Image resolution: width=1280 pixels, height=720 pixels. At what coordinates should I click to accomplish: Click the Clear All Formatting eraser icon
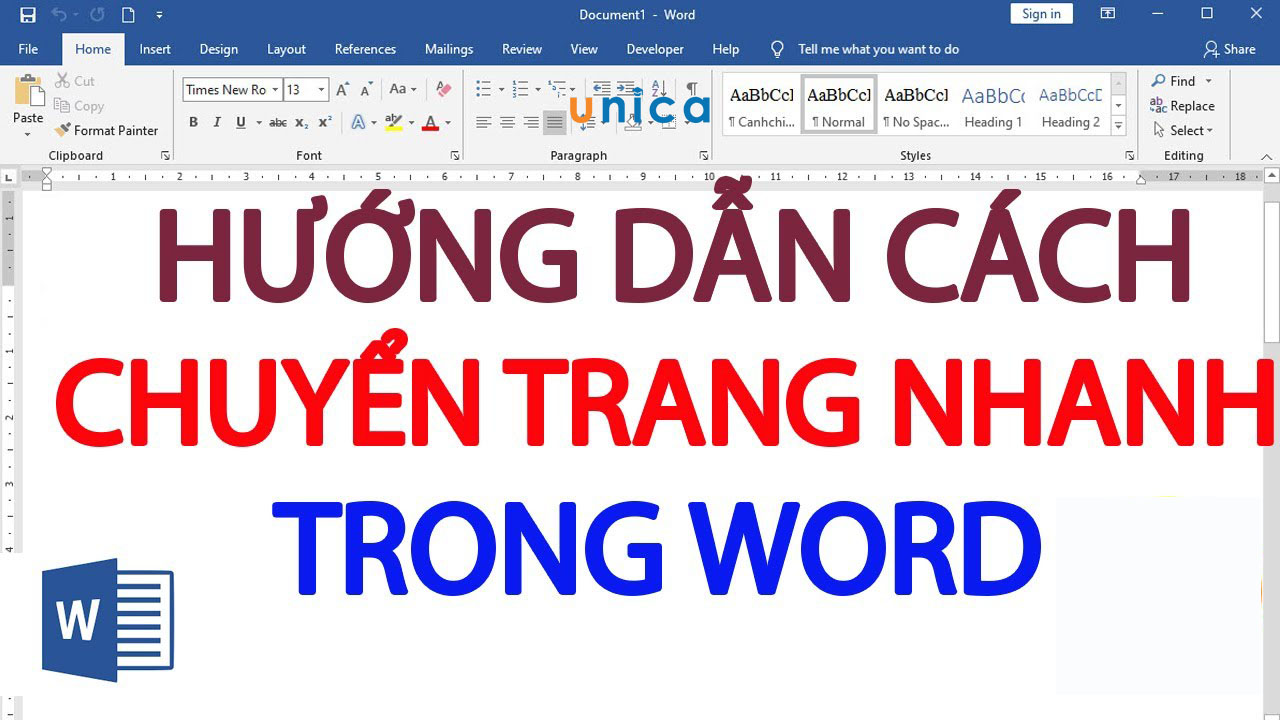444,89
